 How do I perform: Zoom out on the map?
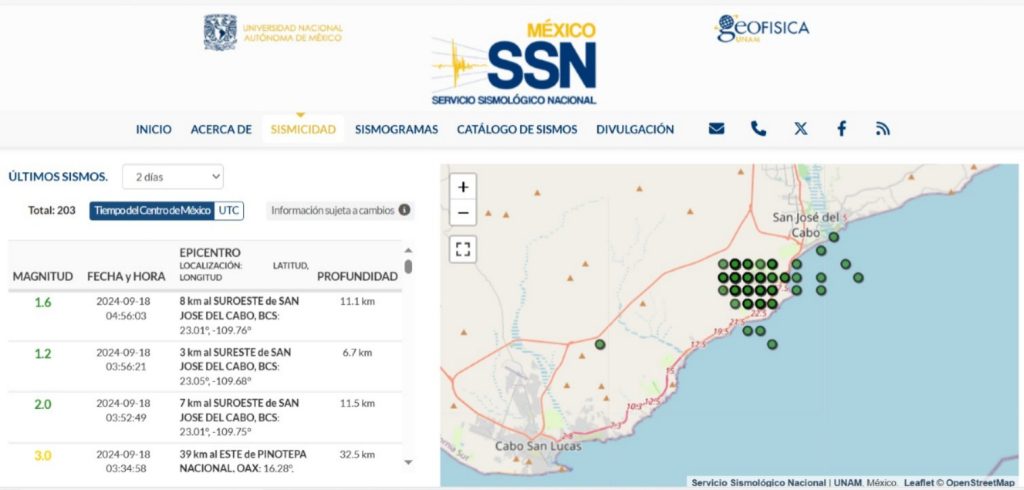pyautogui.click(x=463, y=213)
